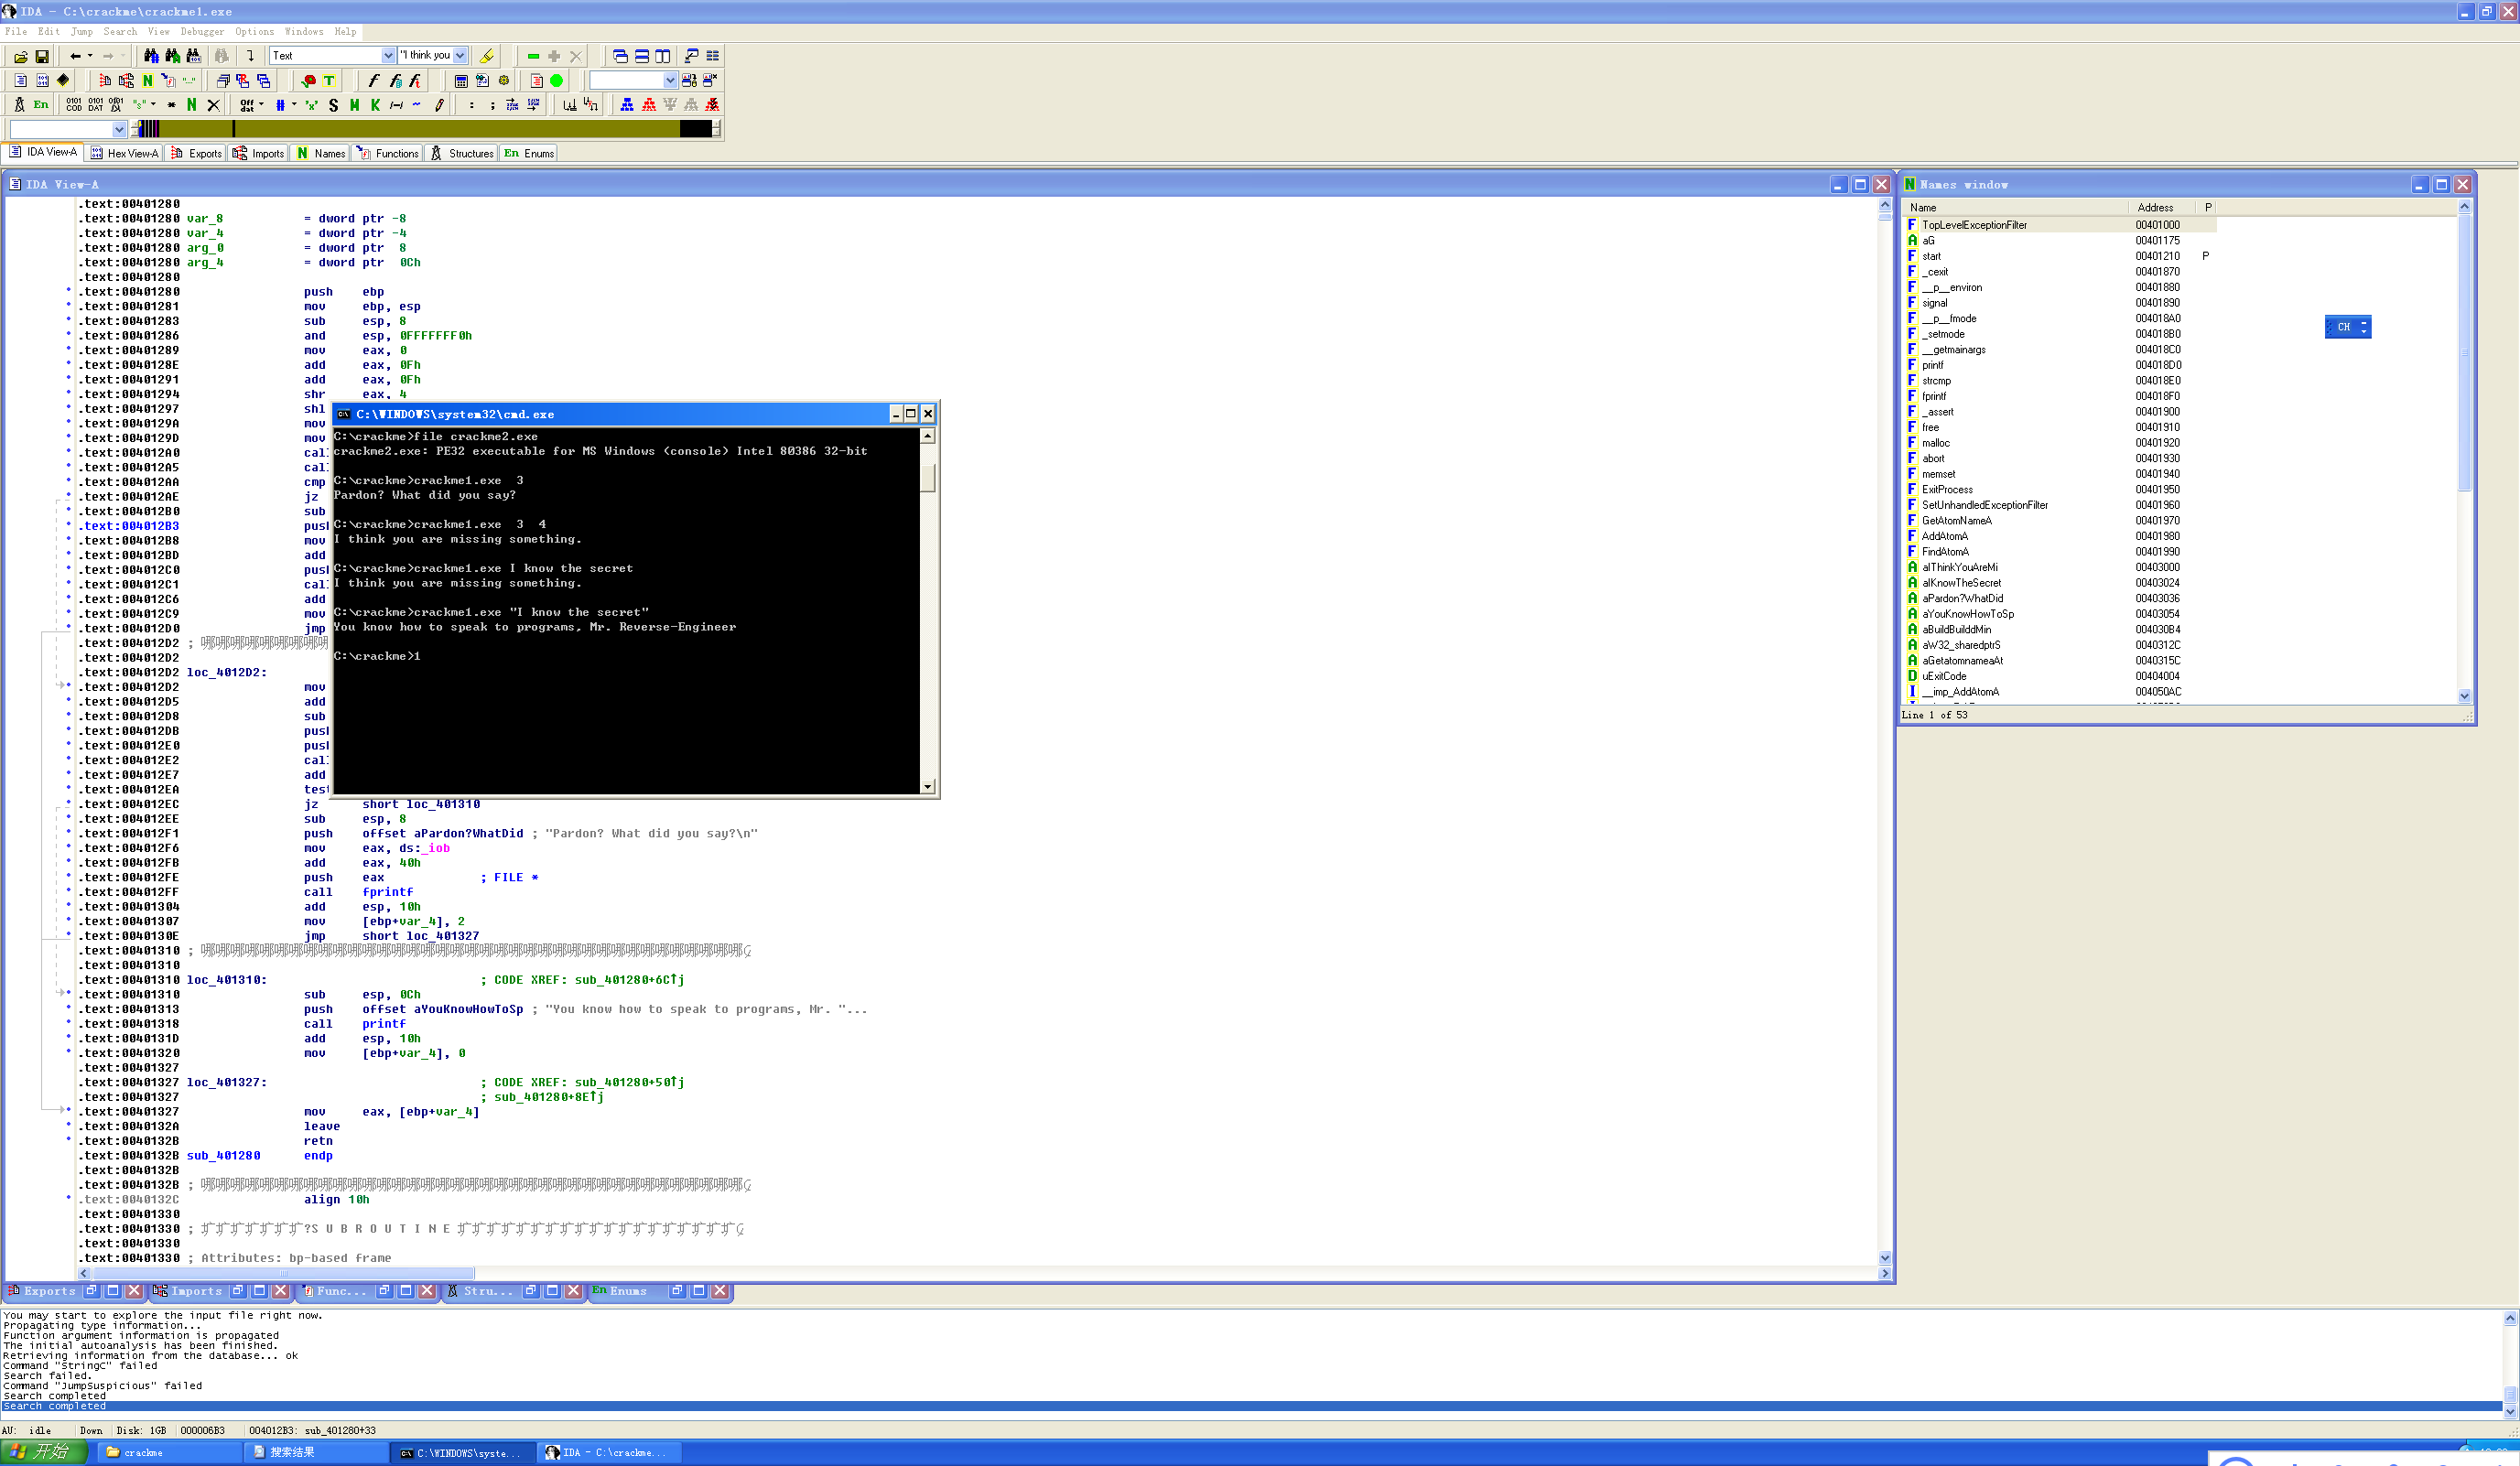Open the Functions tab
This screenshot has height=1466, width=2520.
click(389, 153)
